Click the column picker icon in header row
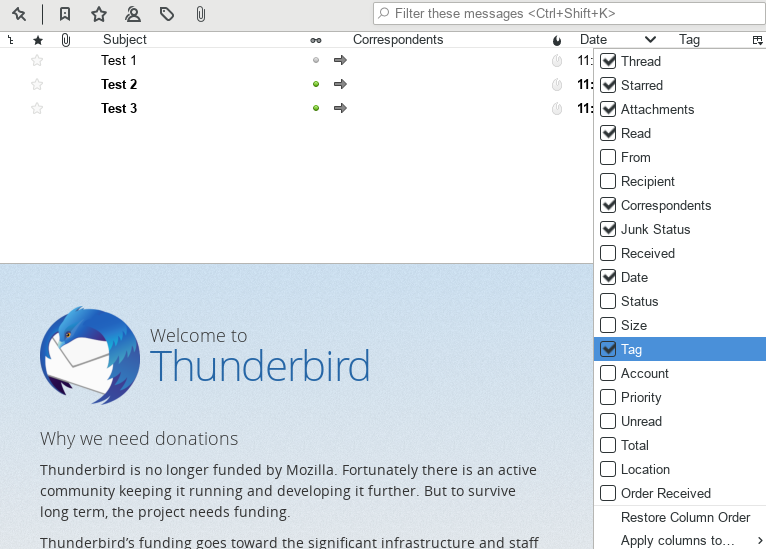The width and height of the screenshot is (766, 549). click(x=757, y=40)
